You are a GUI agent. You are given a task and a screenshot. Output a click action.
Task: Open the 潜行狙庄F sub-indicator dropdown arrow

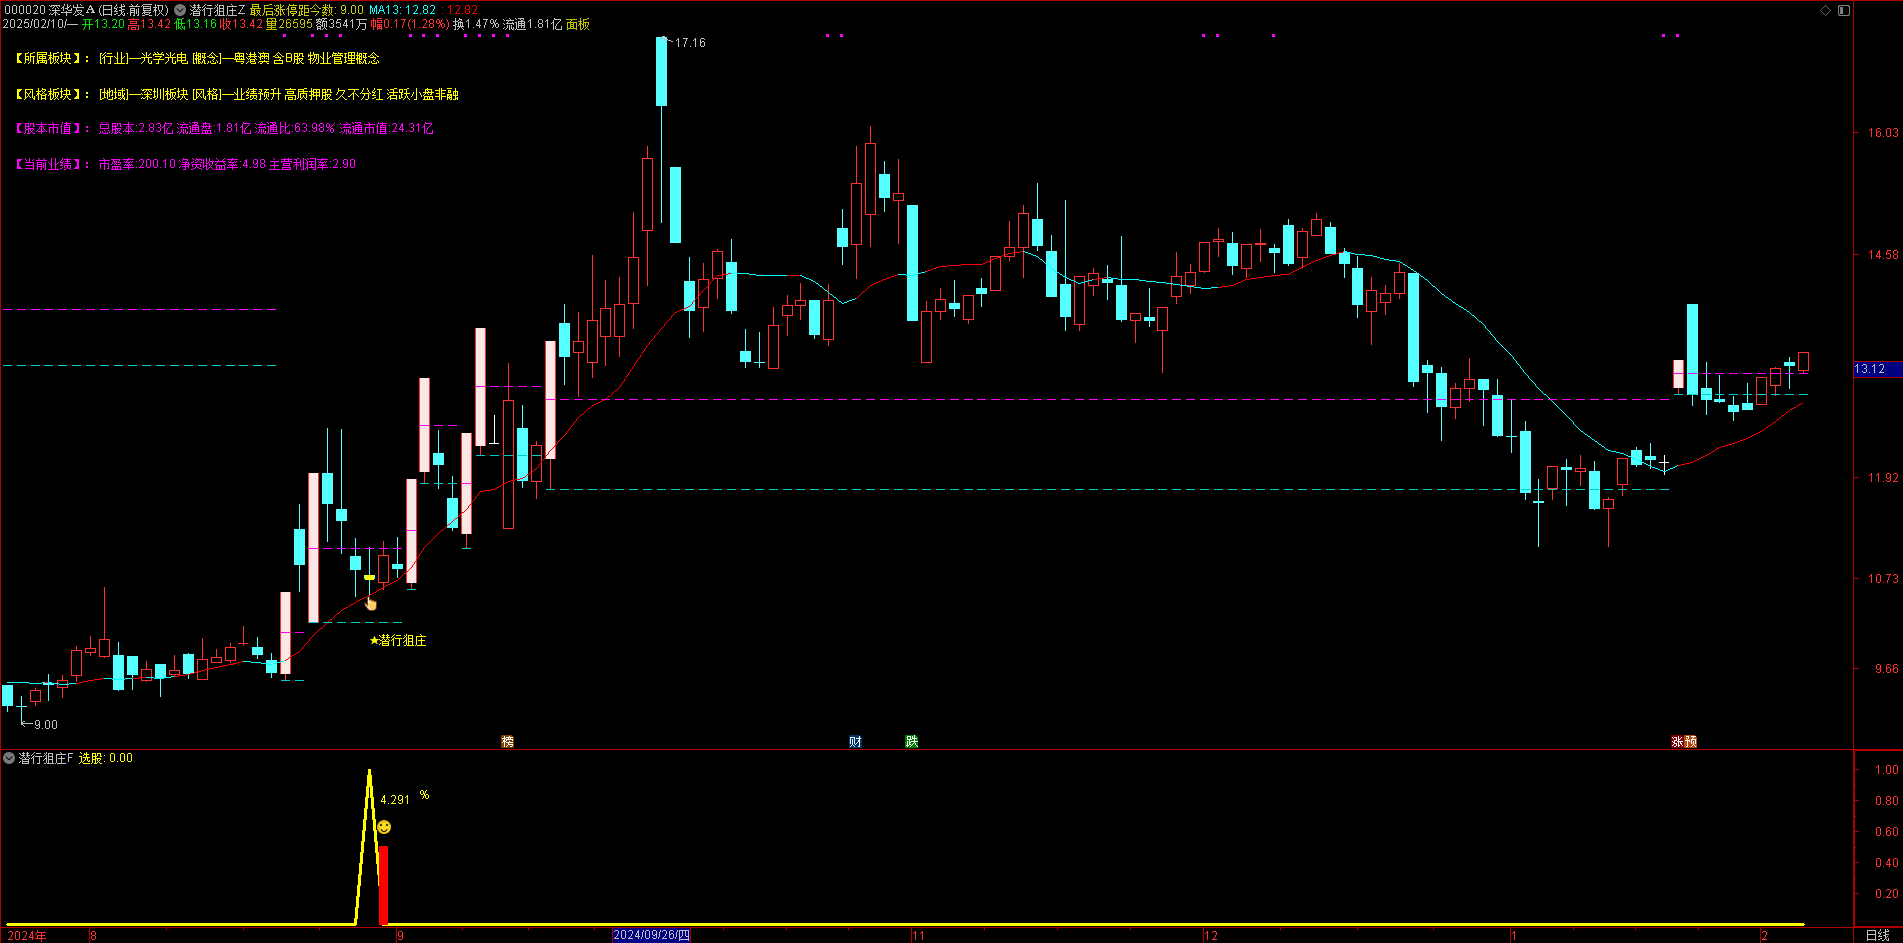pyautogui.click(x=9, y=758)
